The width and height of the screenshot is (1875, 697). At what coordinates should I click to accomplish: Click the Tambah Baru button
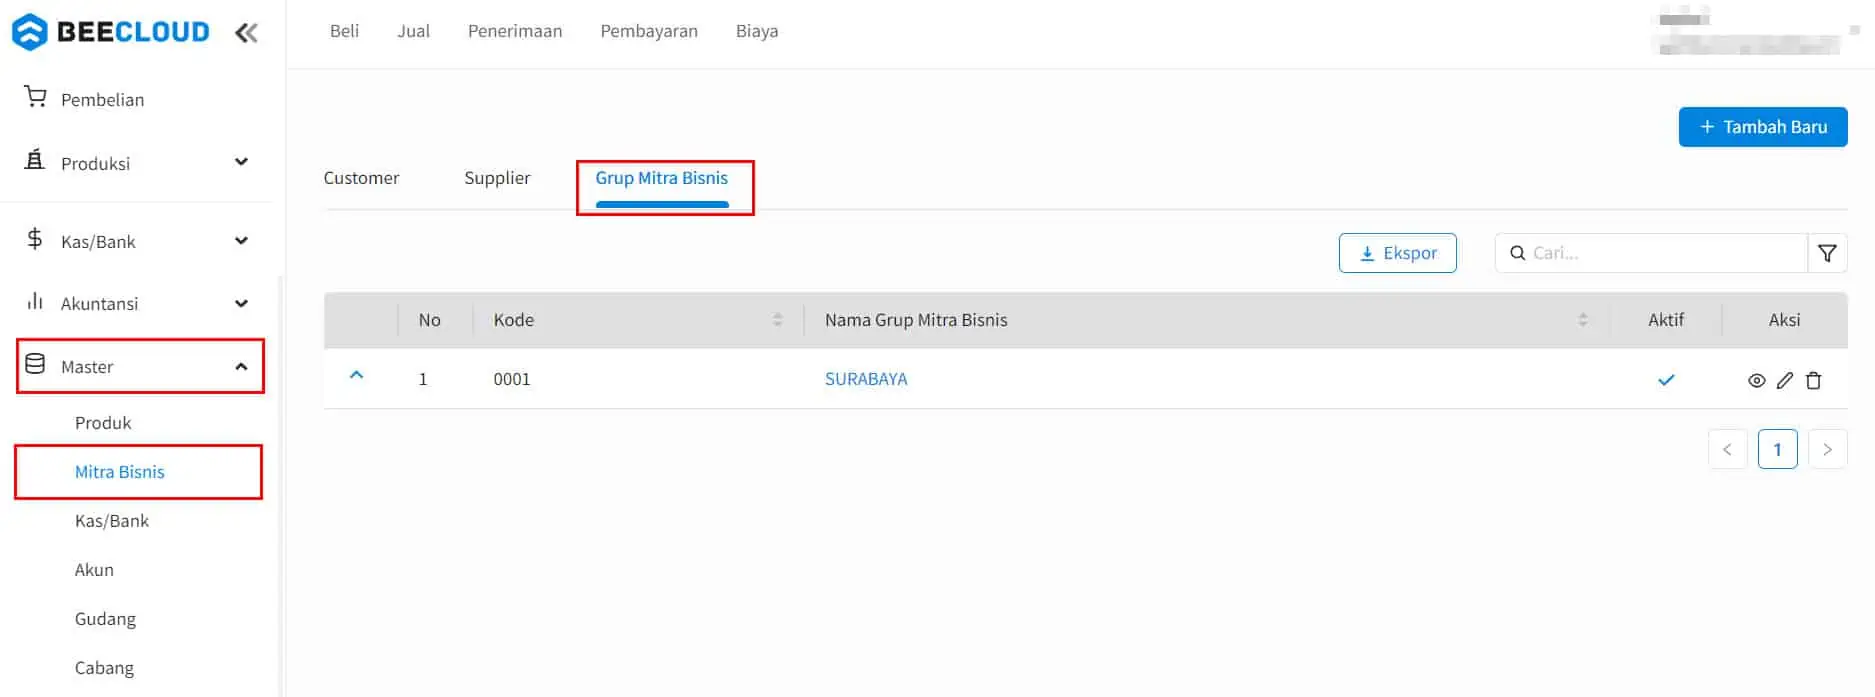1762,127
